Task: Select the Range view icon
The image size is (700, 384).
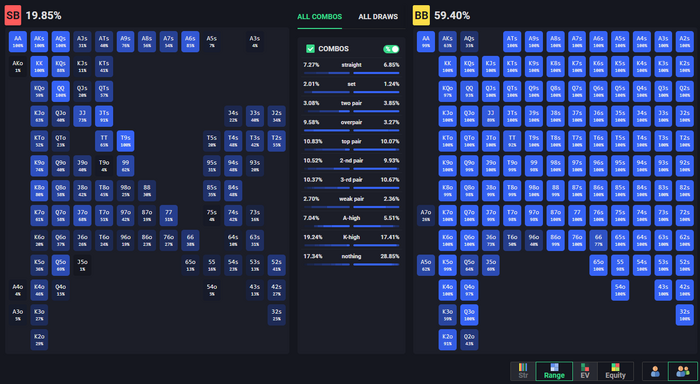Action: point(554,371)
